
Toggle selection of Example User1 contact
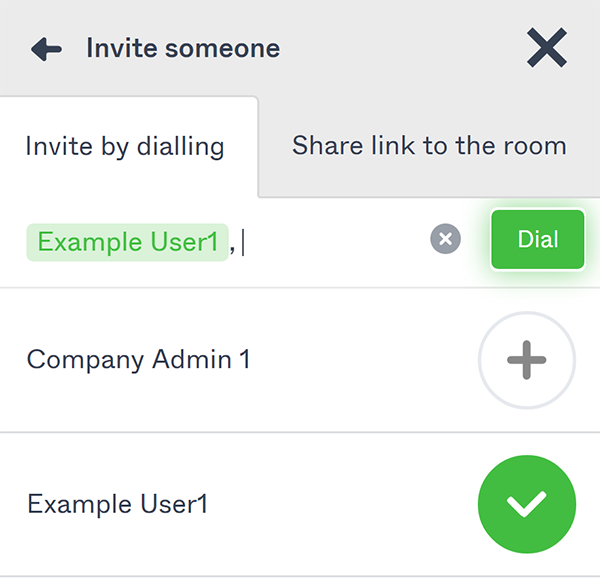coord(527,504)
